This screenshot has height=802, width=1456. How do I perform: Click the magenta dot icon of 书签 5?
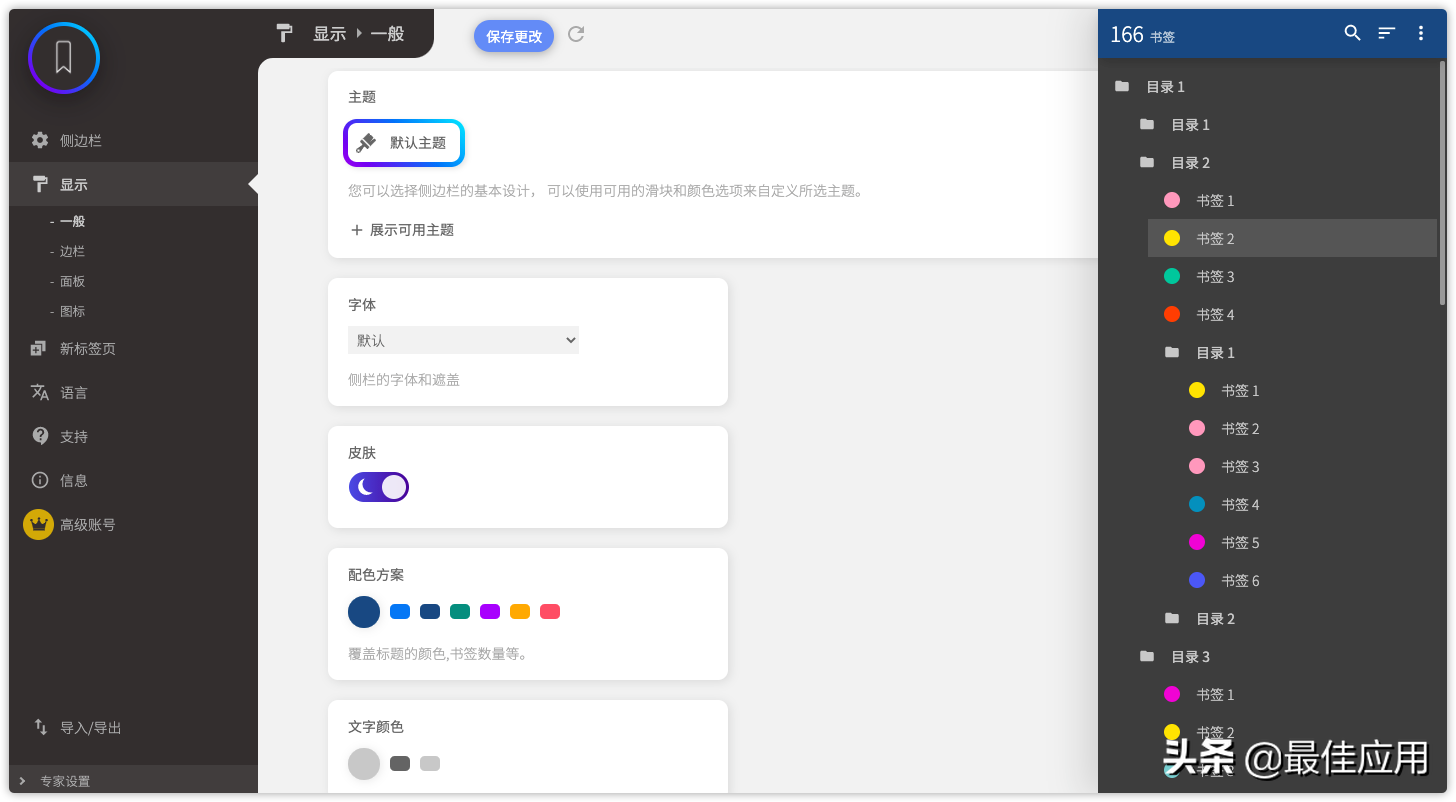point(1197,542)
